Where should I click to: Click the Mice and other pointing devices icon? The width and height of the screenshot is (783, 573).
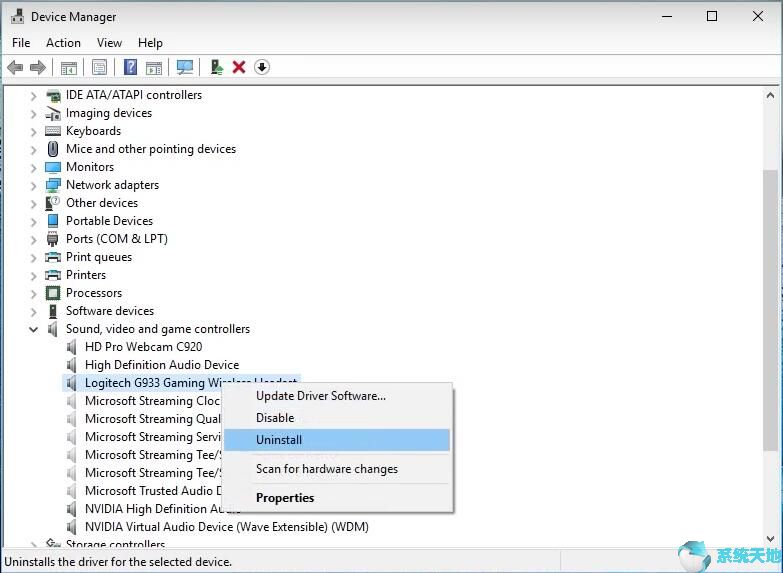(53, 149)
